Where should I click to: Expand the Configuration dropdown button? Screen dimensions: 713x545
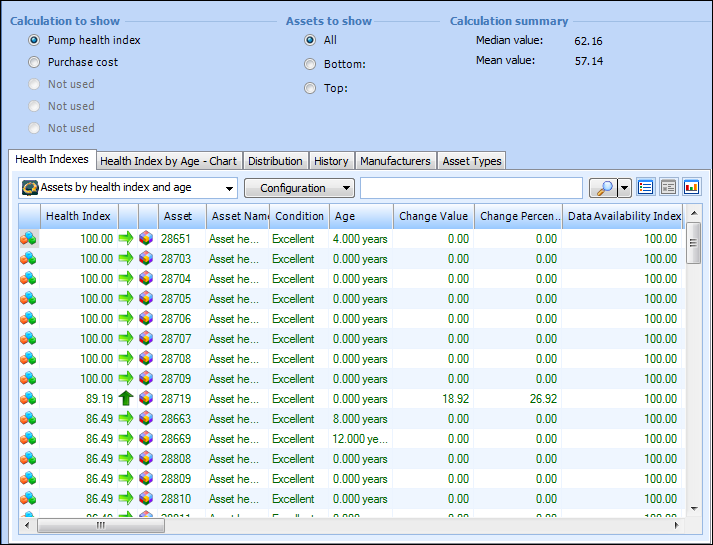(299, 188)
